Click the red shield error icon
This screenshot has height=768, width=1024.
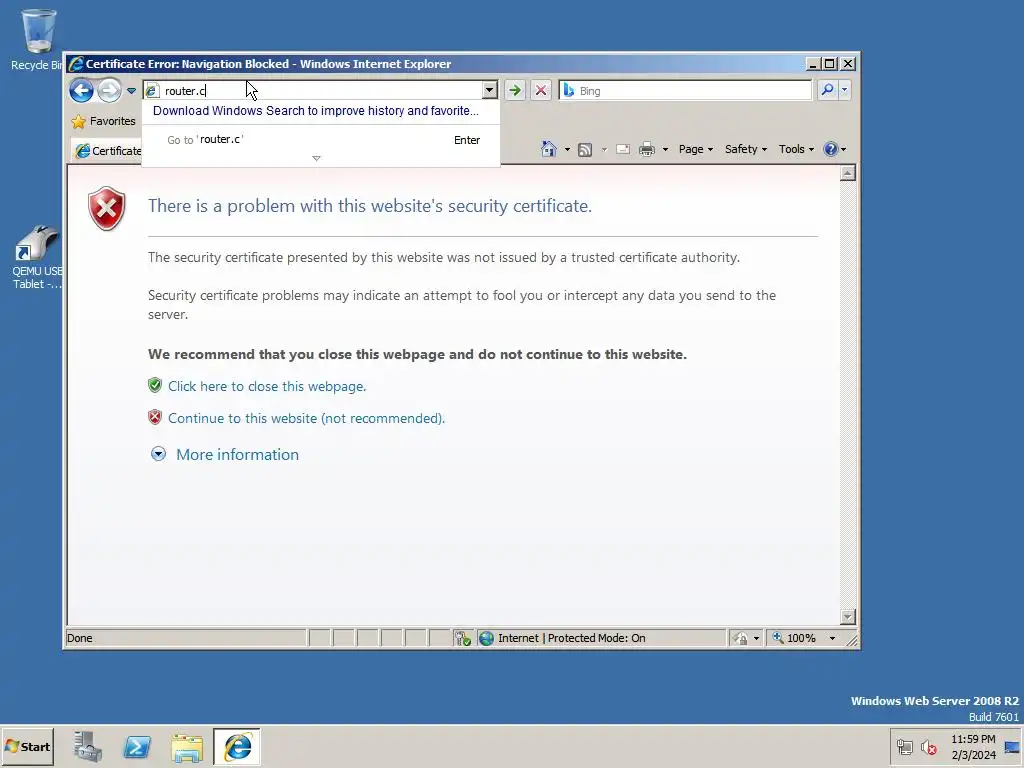pyautogui.click(x=106, y=208)
